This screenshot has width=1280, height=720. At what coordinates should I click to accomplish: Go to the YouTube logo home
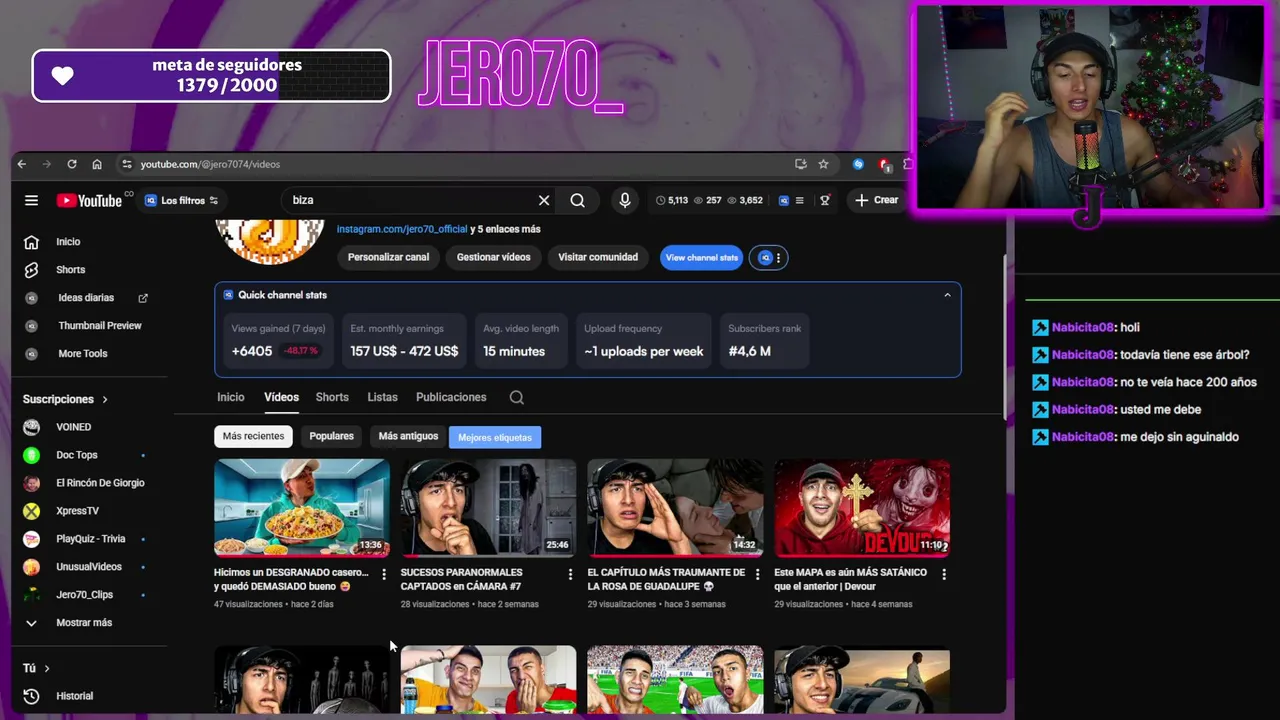tap(89, 200)
